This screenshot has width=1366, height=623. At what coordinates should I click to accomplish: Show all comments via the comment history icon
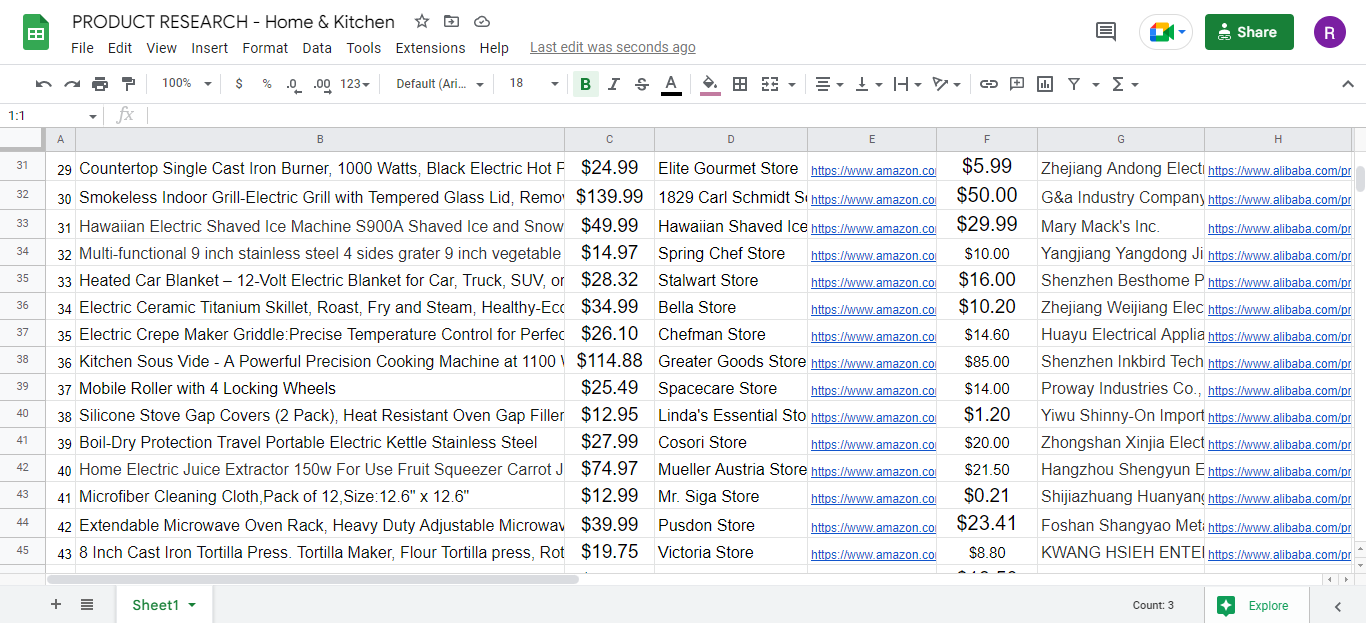click(x=1105, y=31)
